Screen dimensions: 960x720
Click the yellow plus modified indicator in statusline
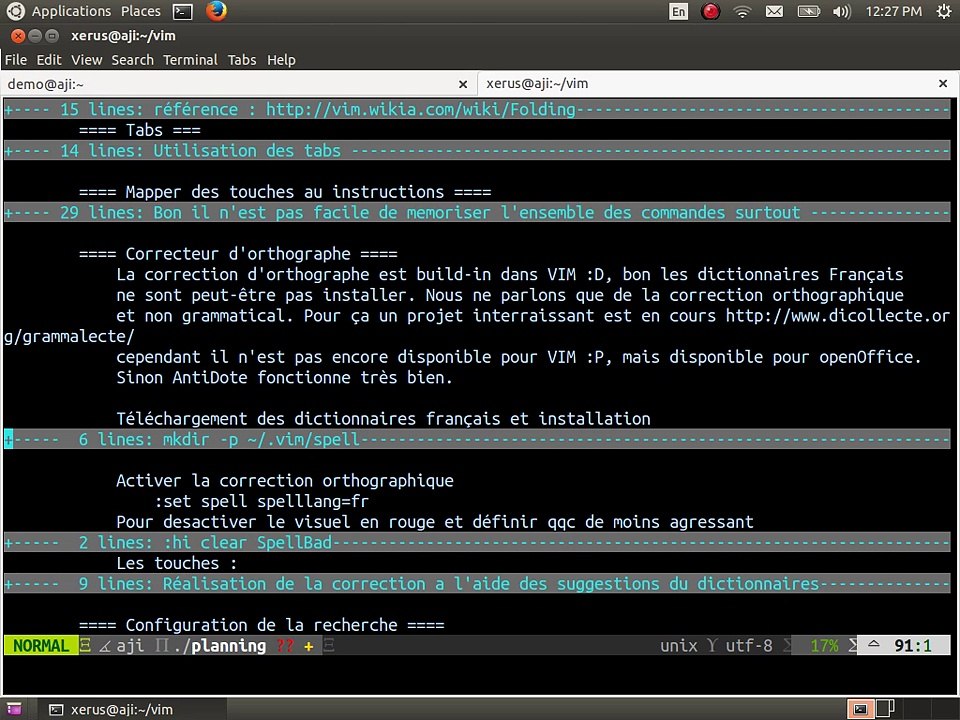(x=309, y=646)
